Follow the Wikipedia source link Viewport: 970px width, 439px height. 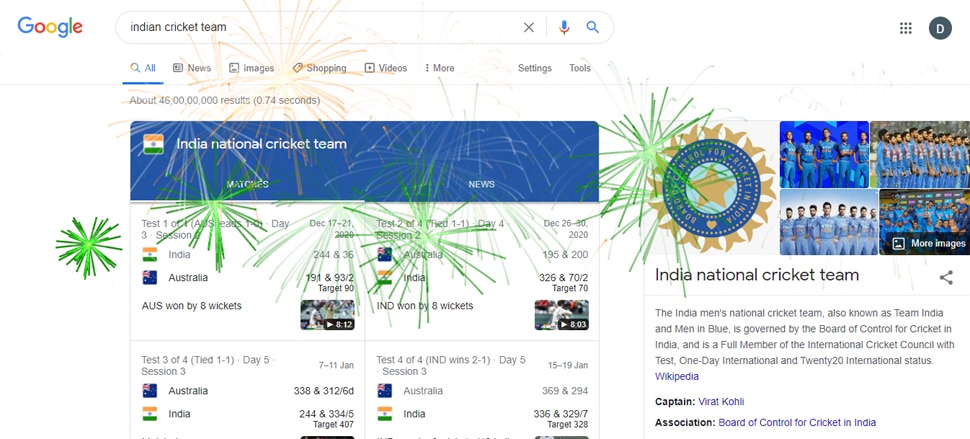coord(677,376)
